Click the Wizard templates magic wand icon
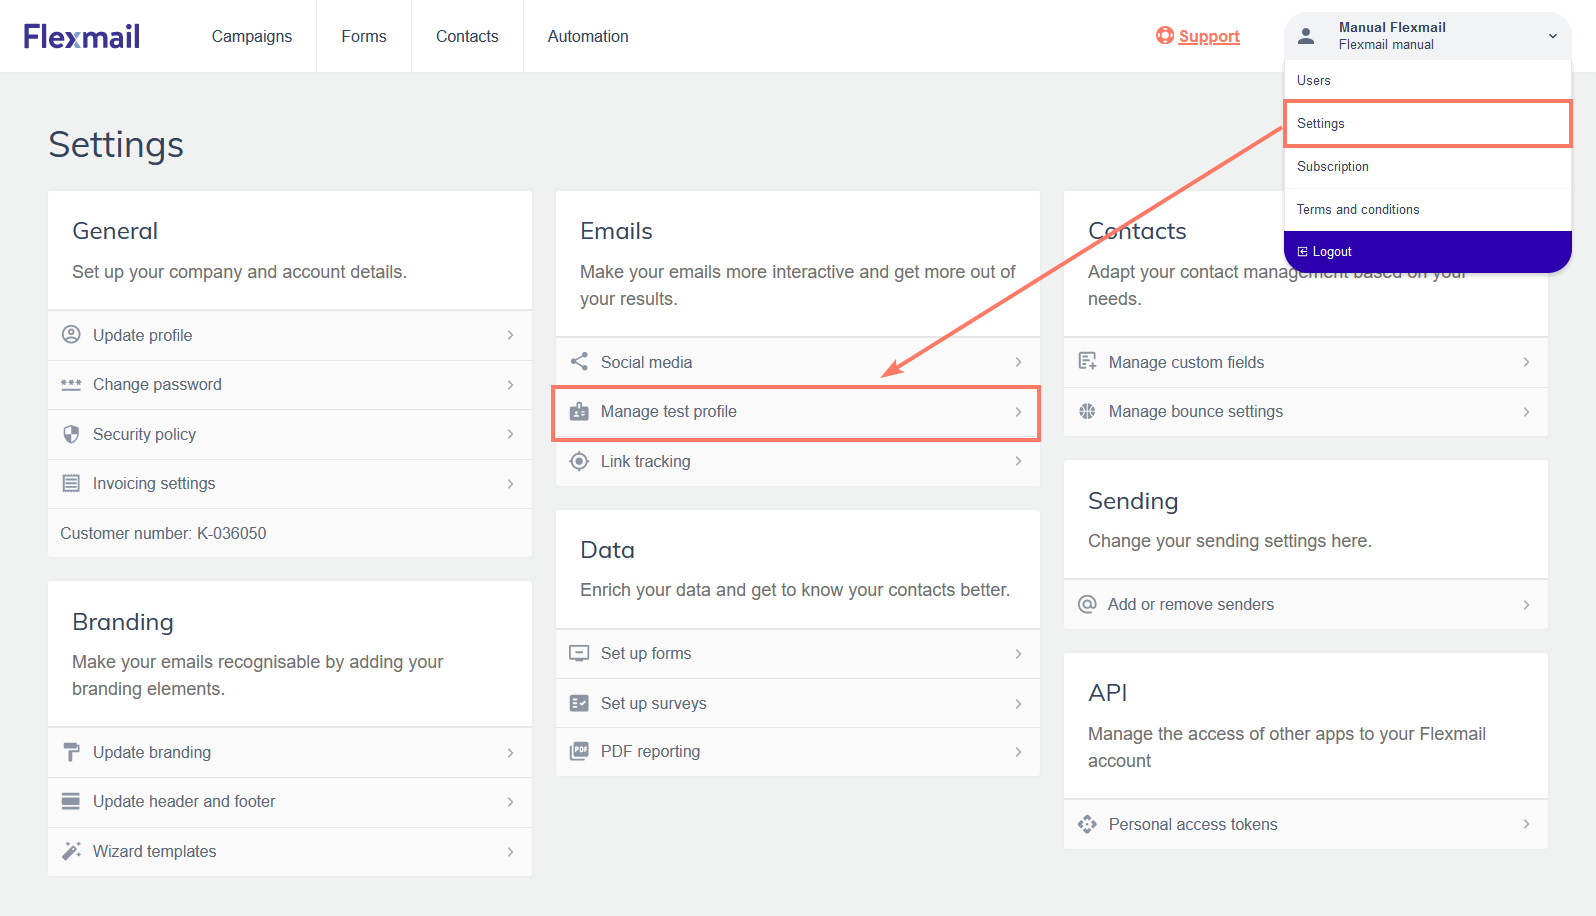The width and height of the screenshot is (1596, 916). [x=71, y=851]
